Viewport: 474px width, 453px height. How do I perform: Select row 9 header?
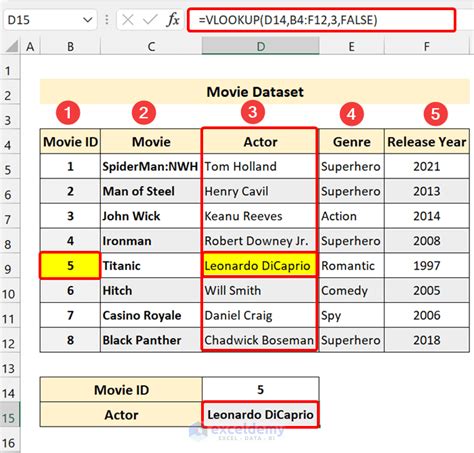pyautogui.click(x=9, y=269)
